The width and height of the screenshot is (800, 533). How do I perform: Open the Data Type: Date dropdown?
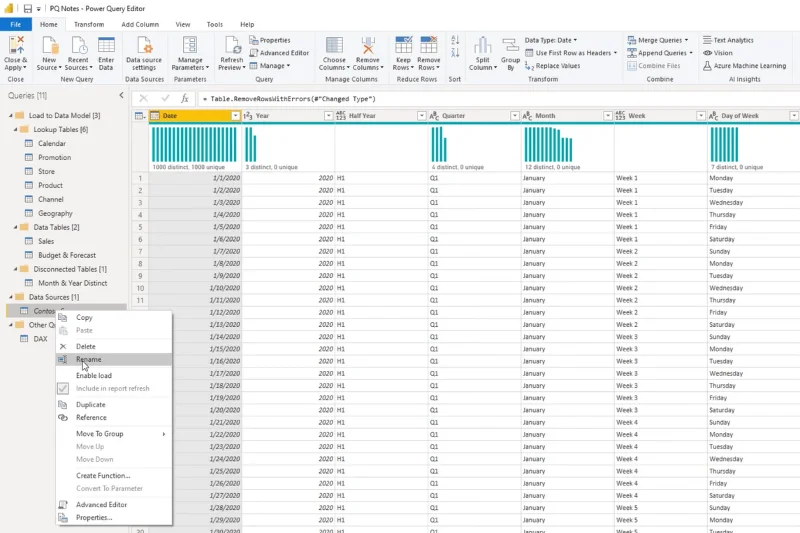pyautogui.click(x=551, y=40)
